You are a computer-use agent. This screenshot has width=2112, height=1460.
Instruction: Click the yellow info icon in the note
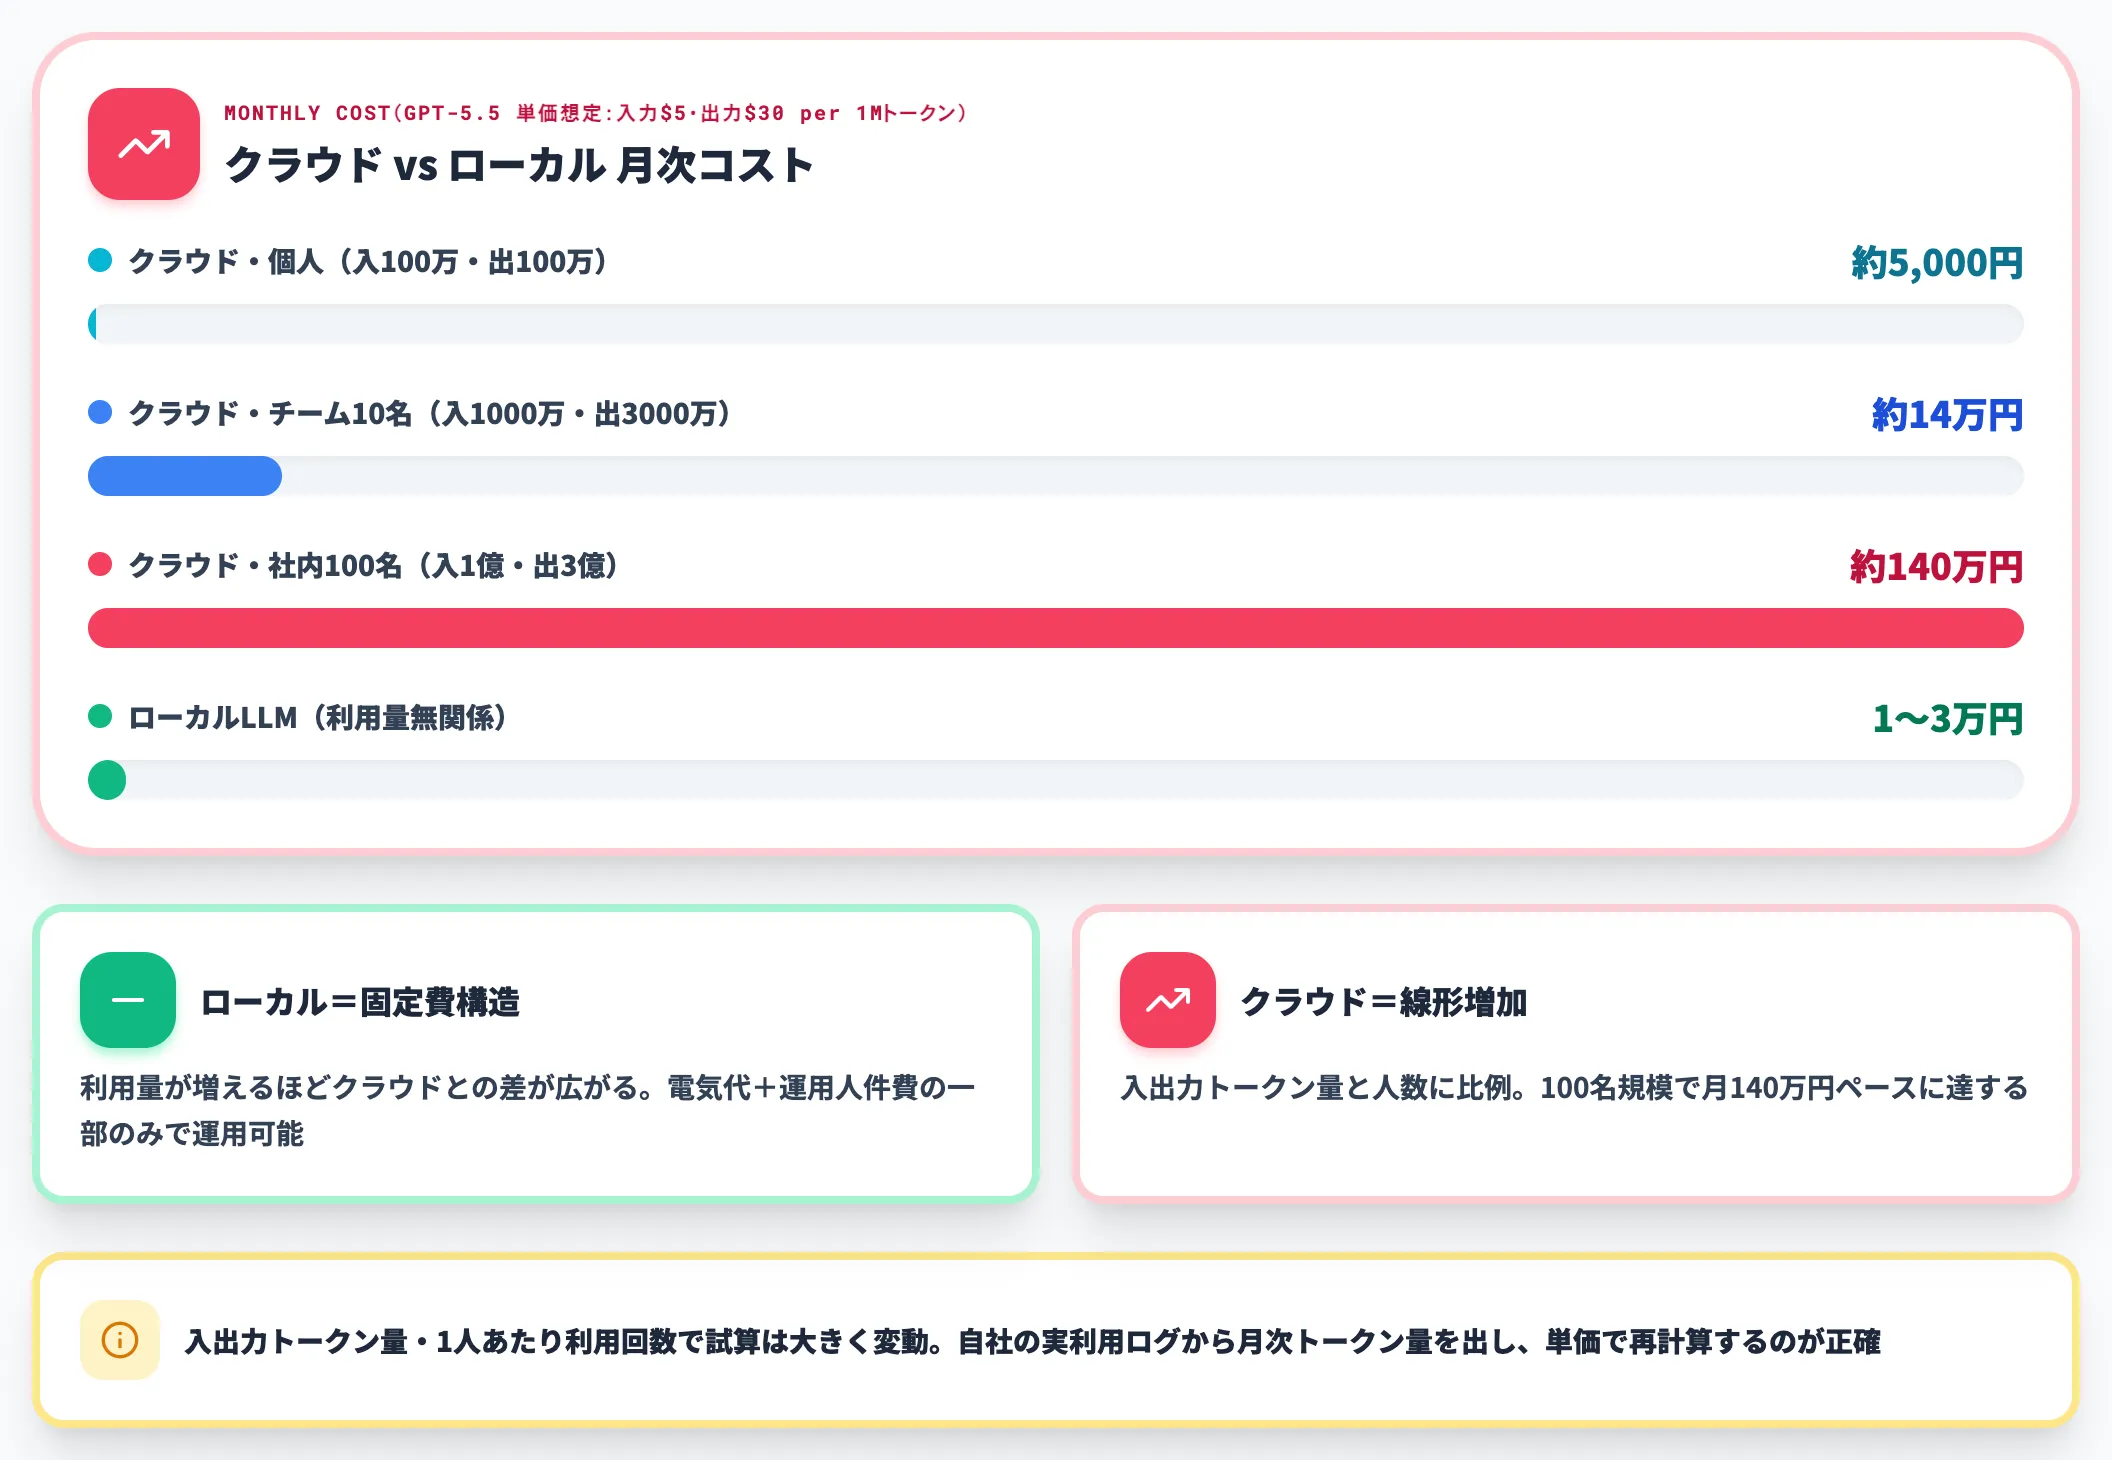(x=120, y=1340)
